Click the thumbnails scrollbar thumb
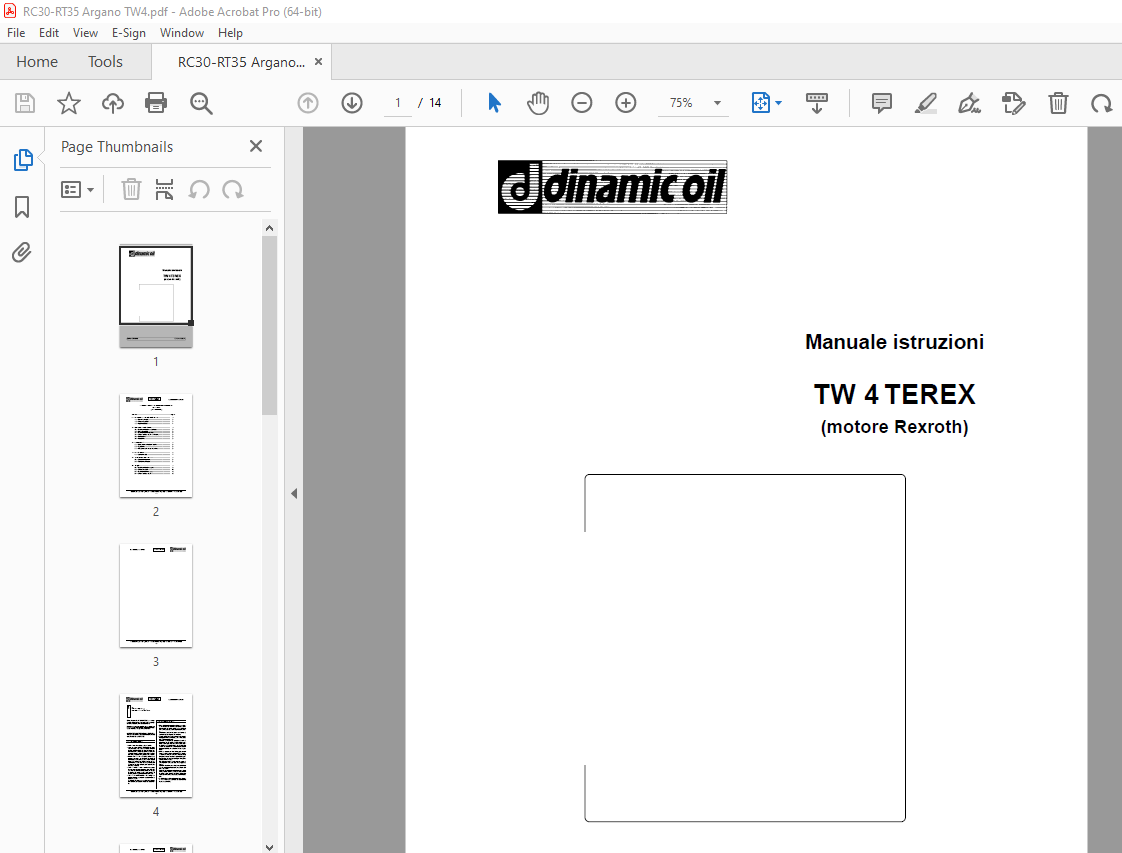The height and width of the screenshot is (853, 1122). (x=269, y=325)
